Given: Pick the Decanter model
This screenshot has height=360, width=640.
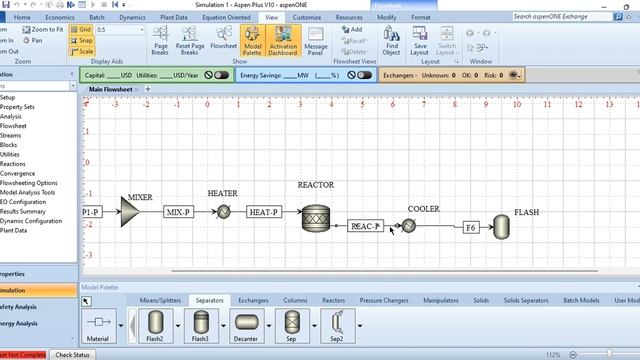Looking at the screenshot, I should pyautogui.click(x=246, y=325).
